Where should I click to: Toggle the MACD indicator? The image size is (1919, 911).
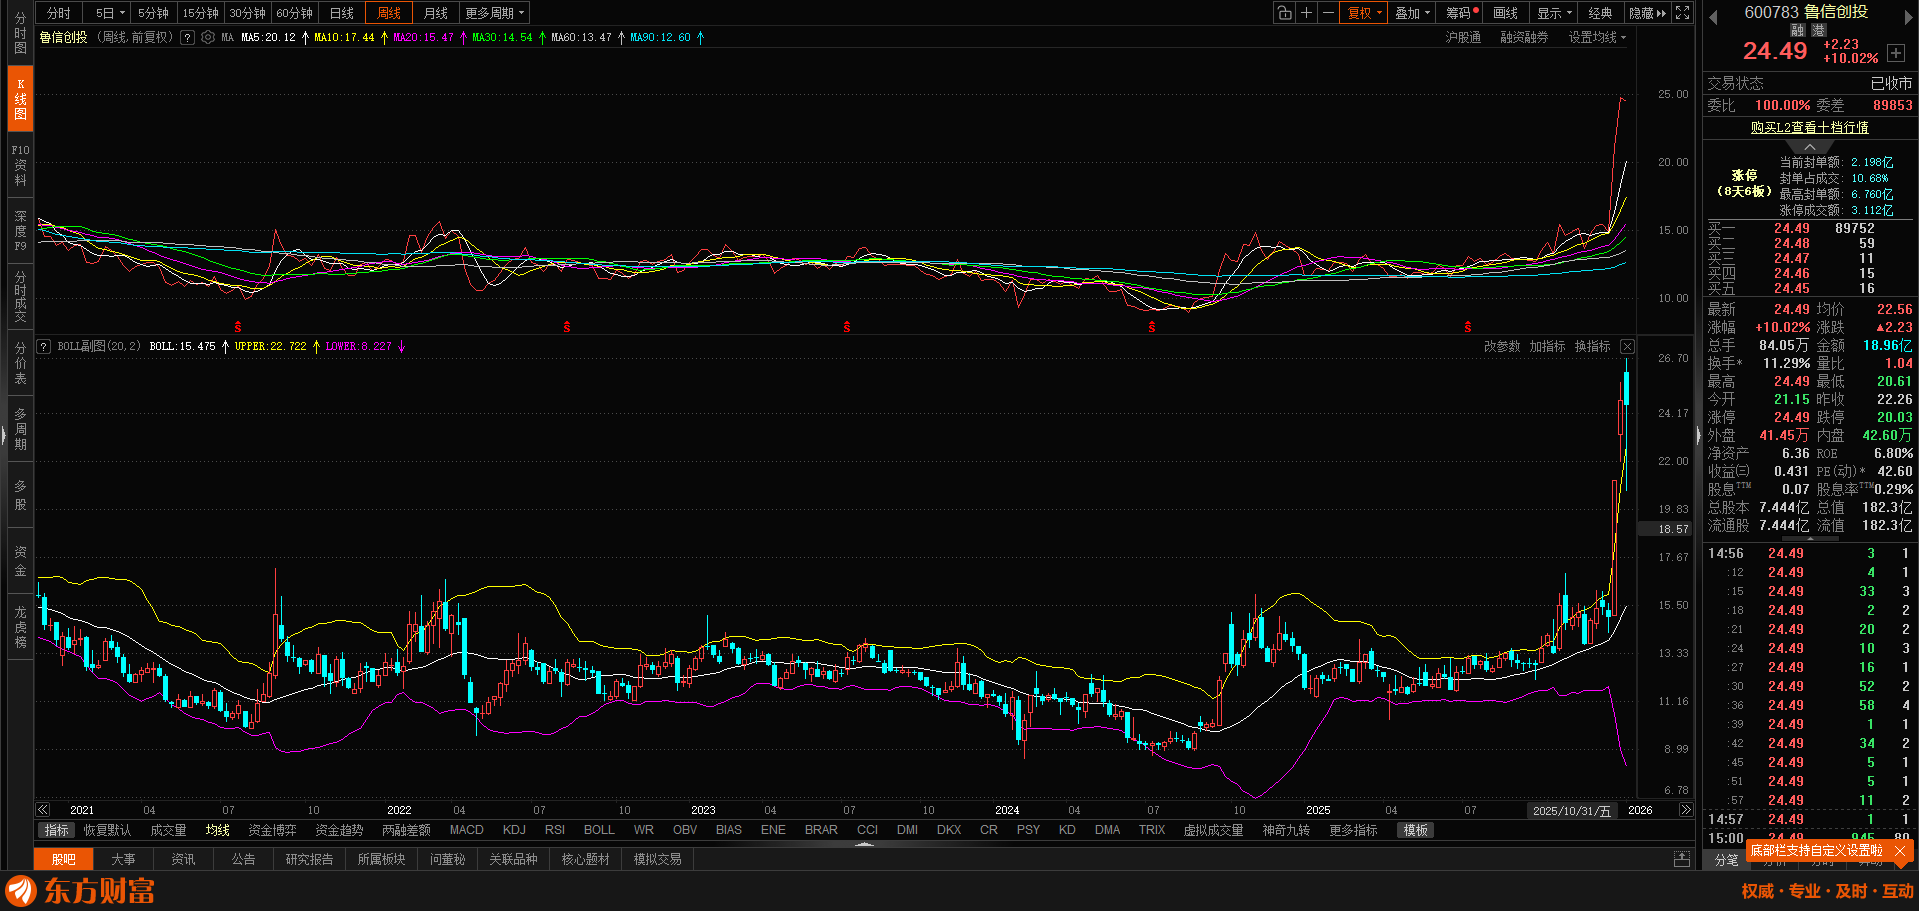[466, 830]
